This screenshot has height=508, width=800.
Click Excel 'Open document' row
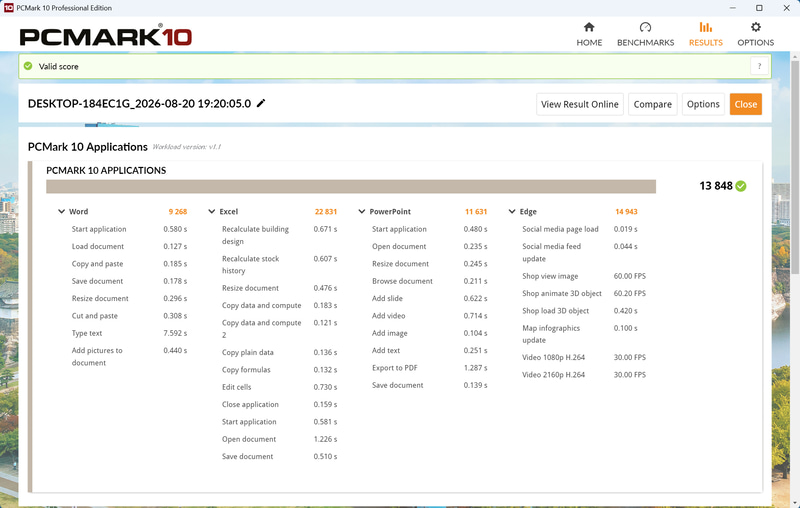pyautogui.click(x=279, y=439)
